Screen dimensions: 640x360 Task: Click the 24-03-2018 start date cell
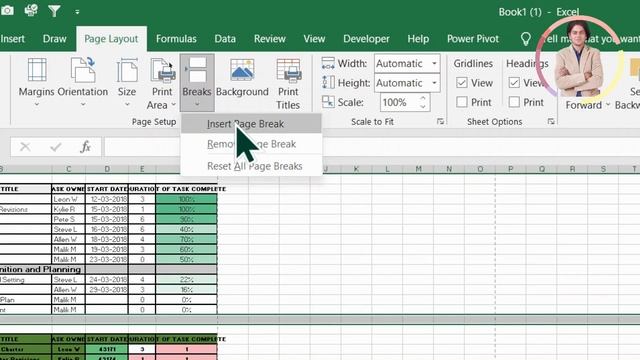point(107,280)
